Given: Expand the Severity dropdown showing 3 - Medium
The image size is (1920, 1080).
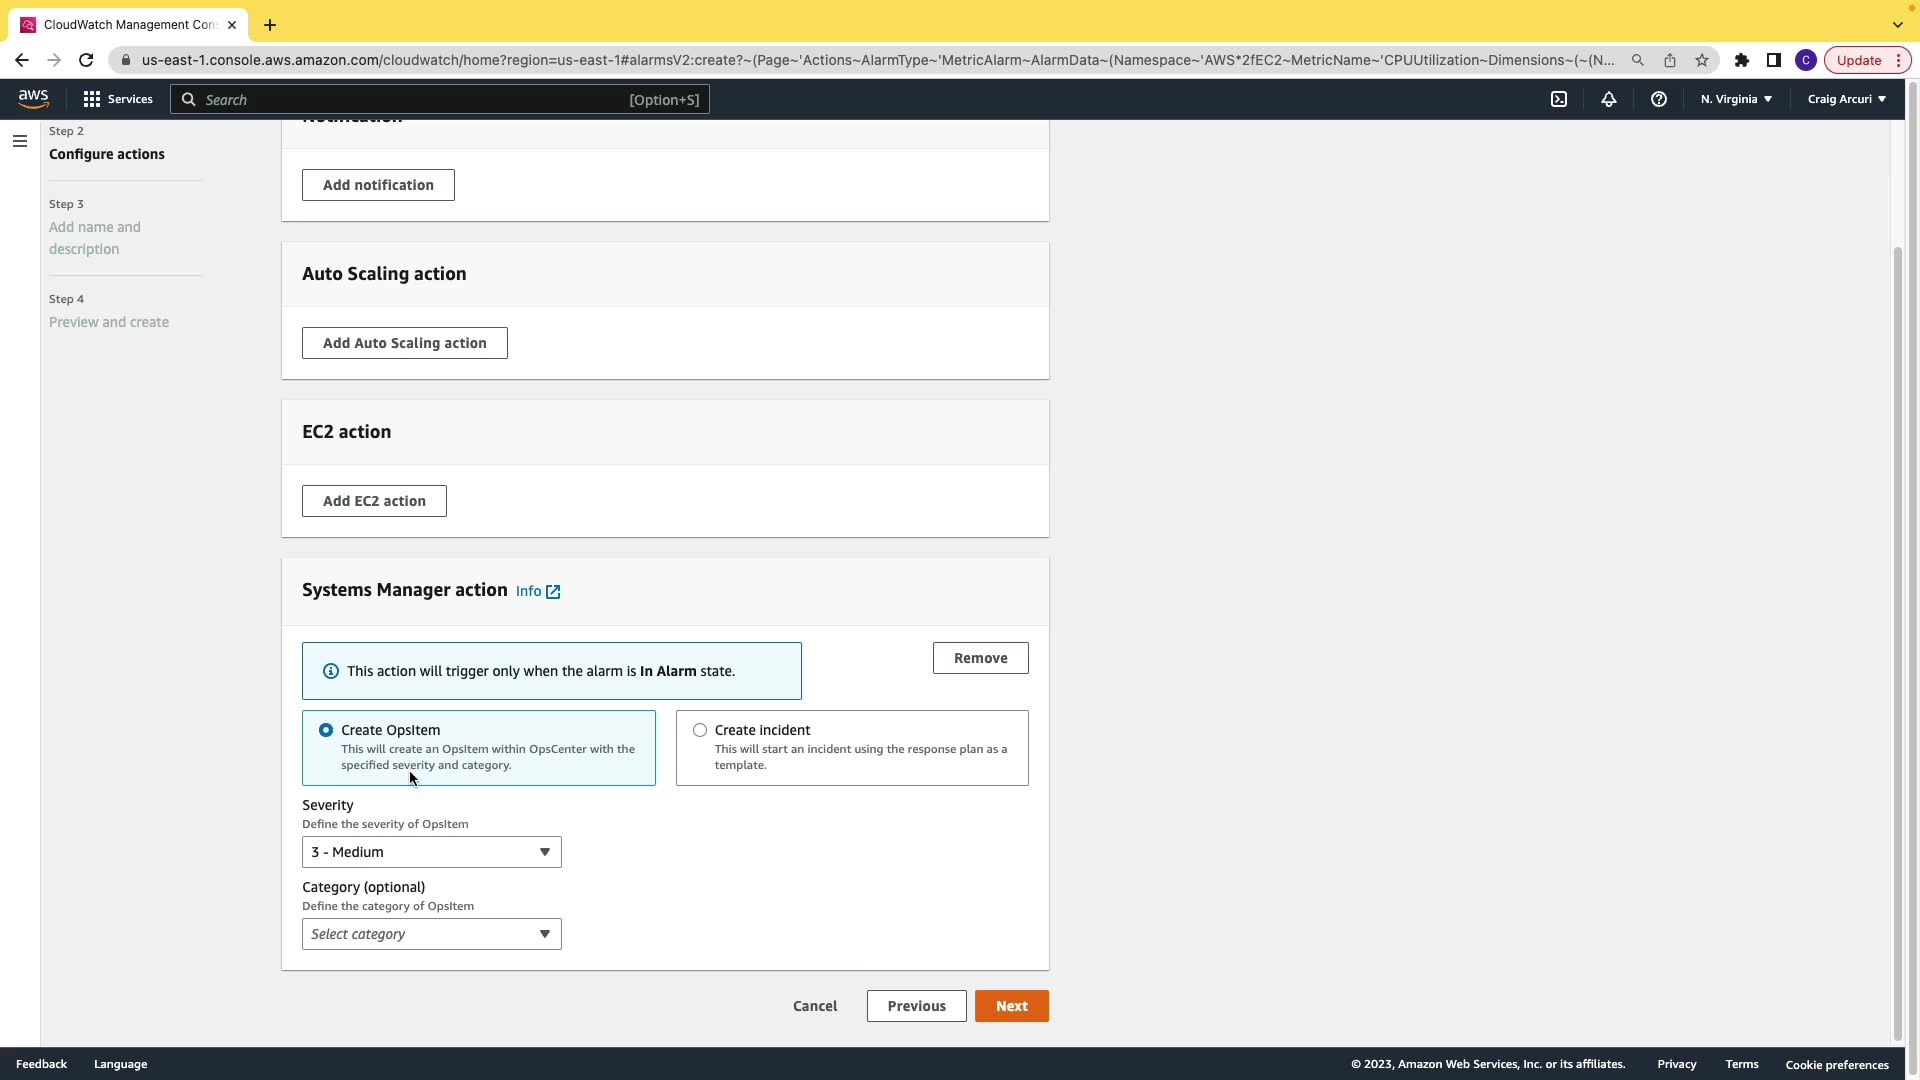Looking at the screenshot, I should (x=431, y=852).
